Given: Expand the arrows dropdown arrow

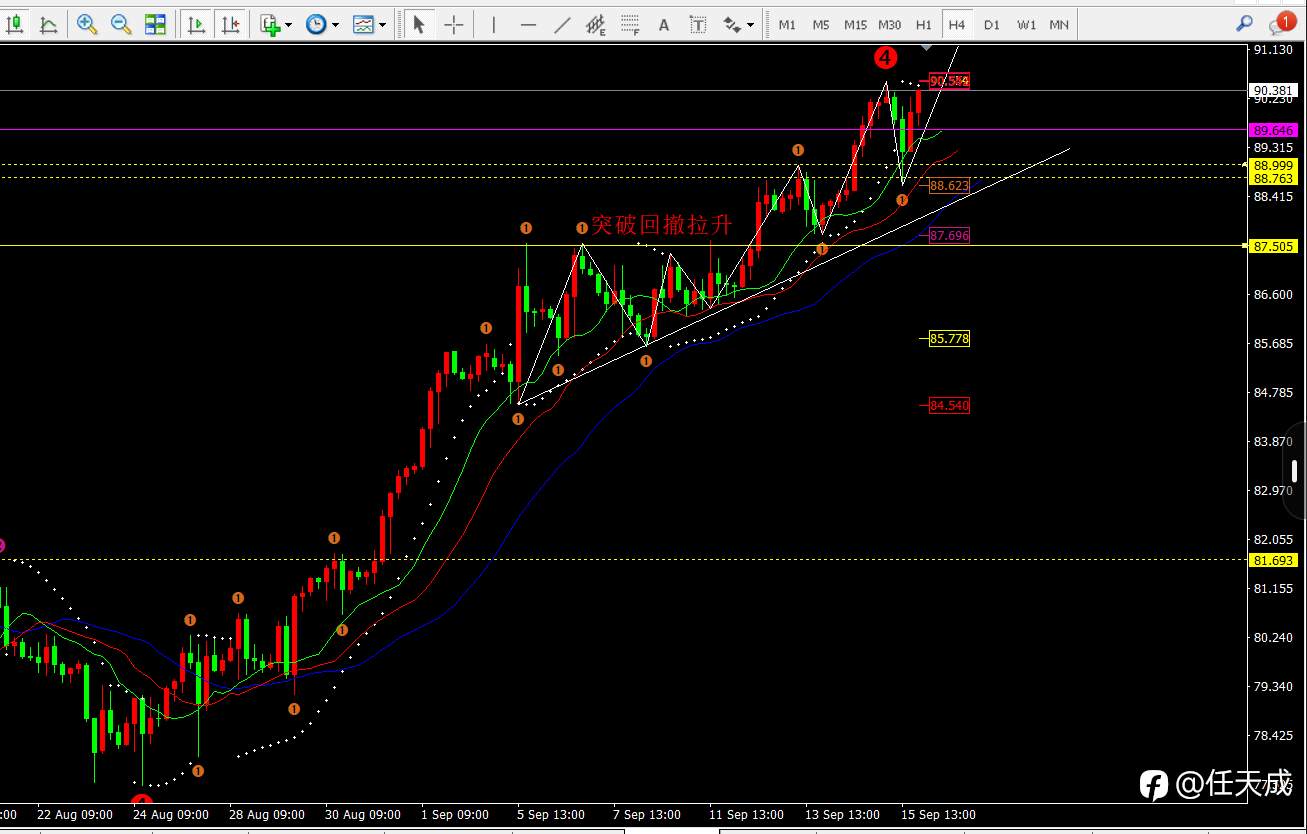Looking at the screenshot, I should click(751, 25).
